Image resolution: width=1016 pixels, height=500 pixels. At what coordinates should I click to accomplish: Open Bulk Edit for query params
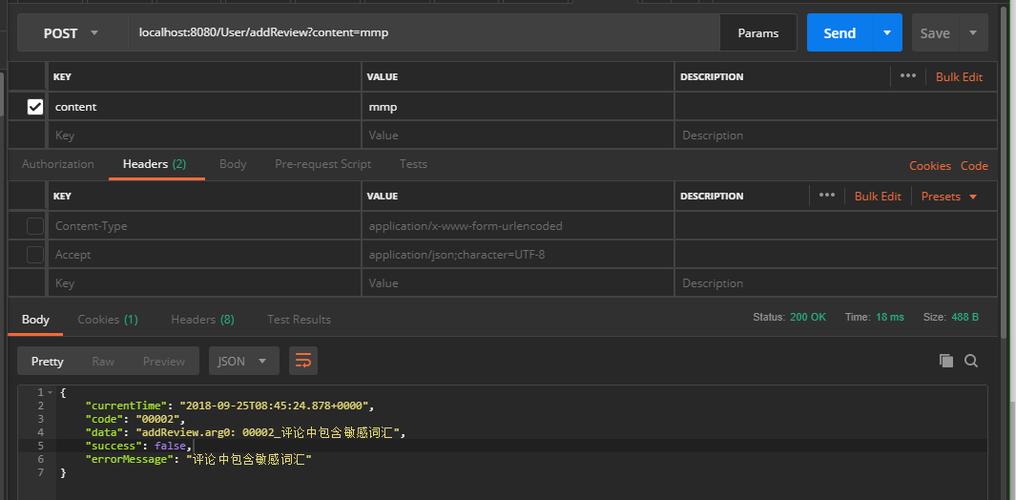[959, 76]
